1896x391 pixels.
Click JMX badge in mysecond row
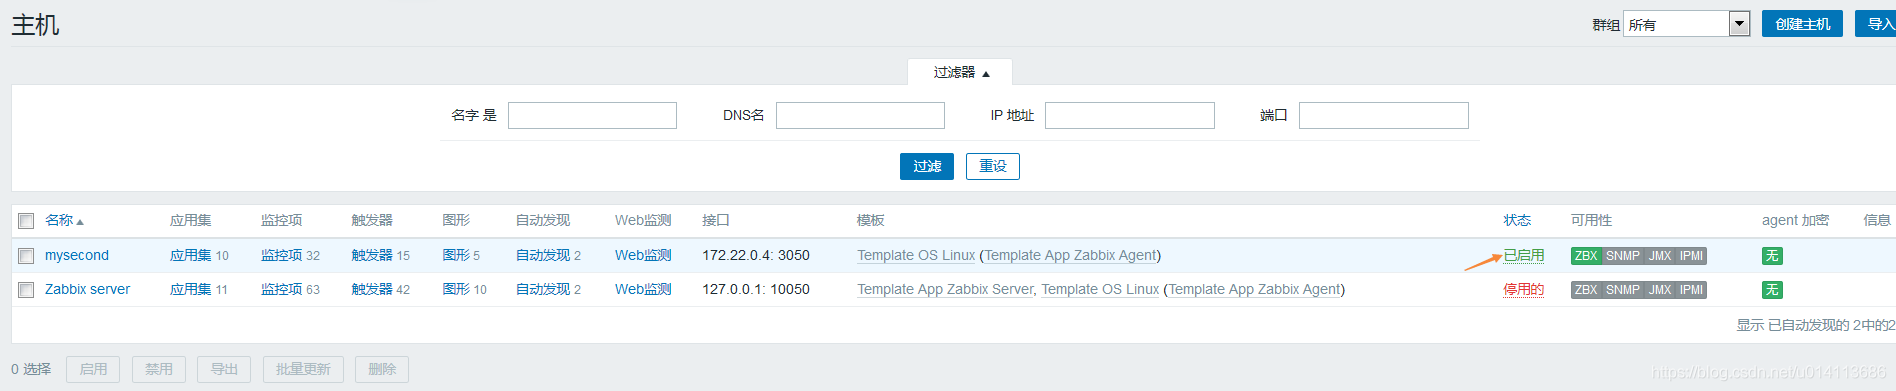1660,256
